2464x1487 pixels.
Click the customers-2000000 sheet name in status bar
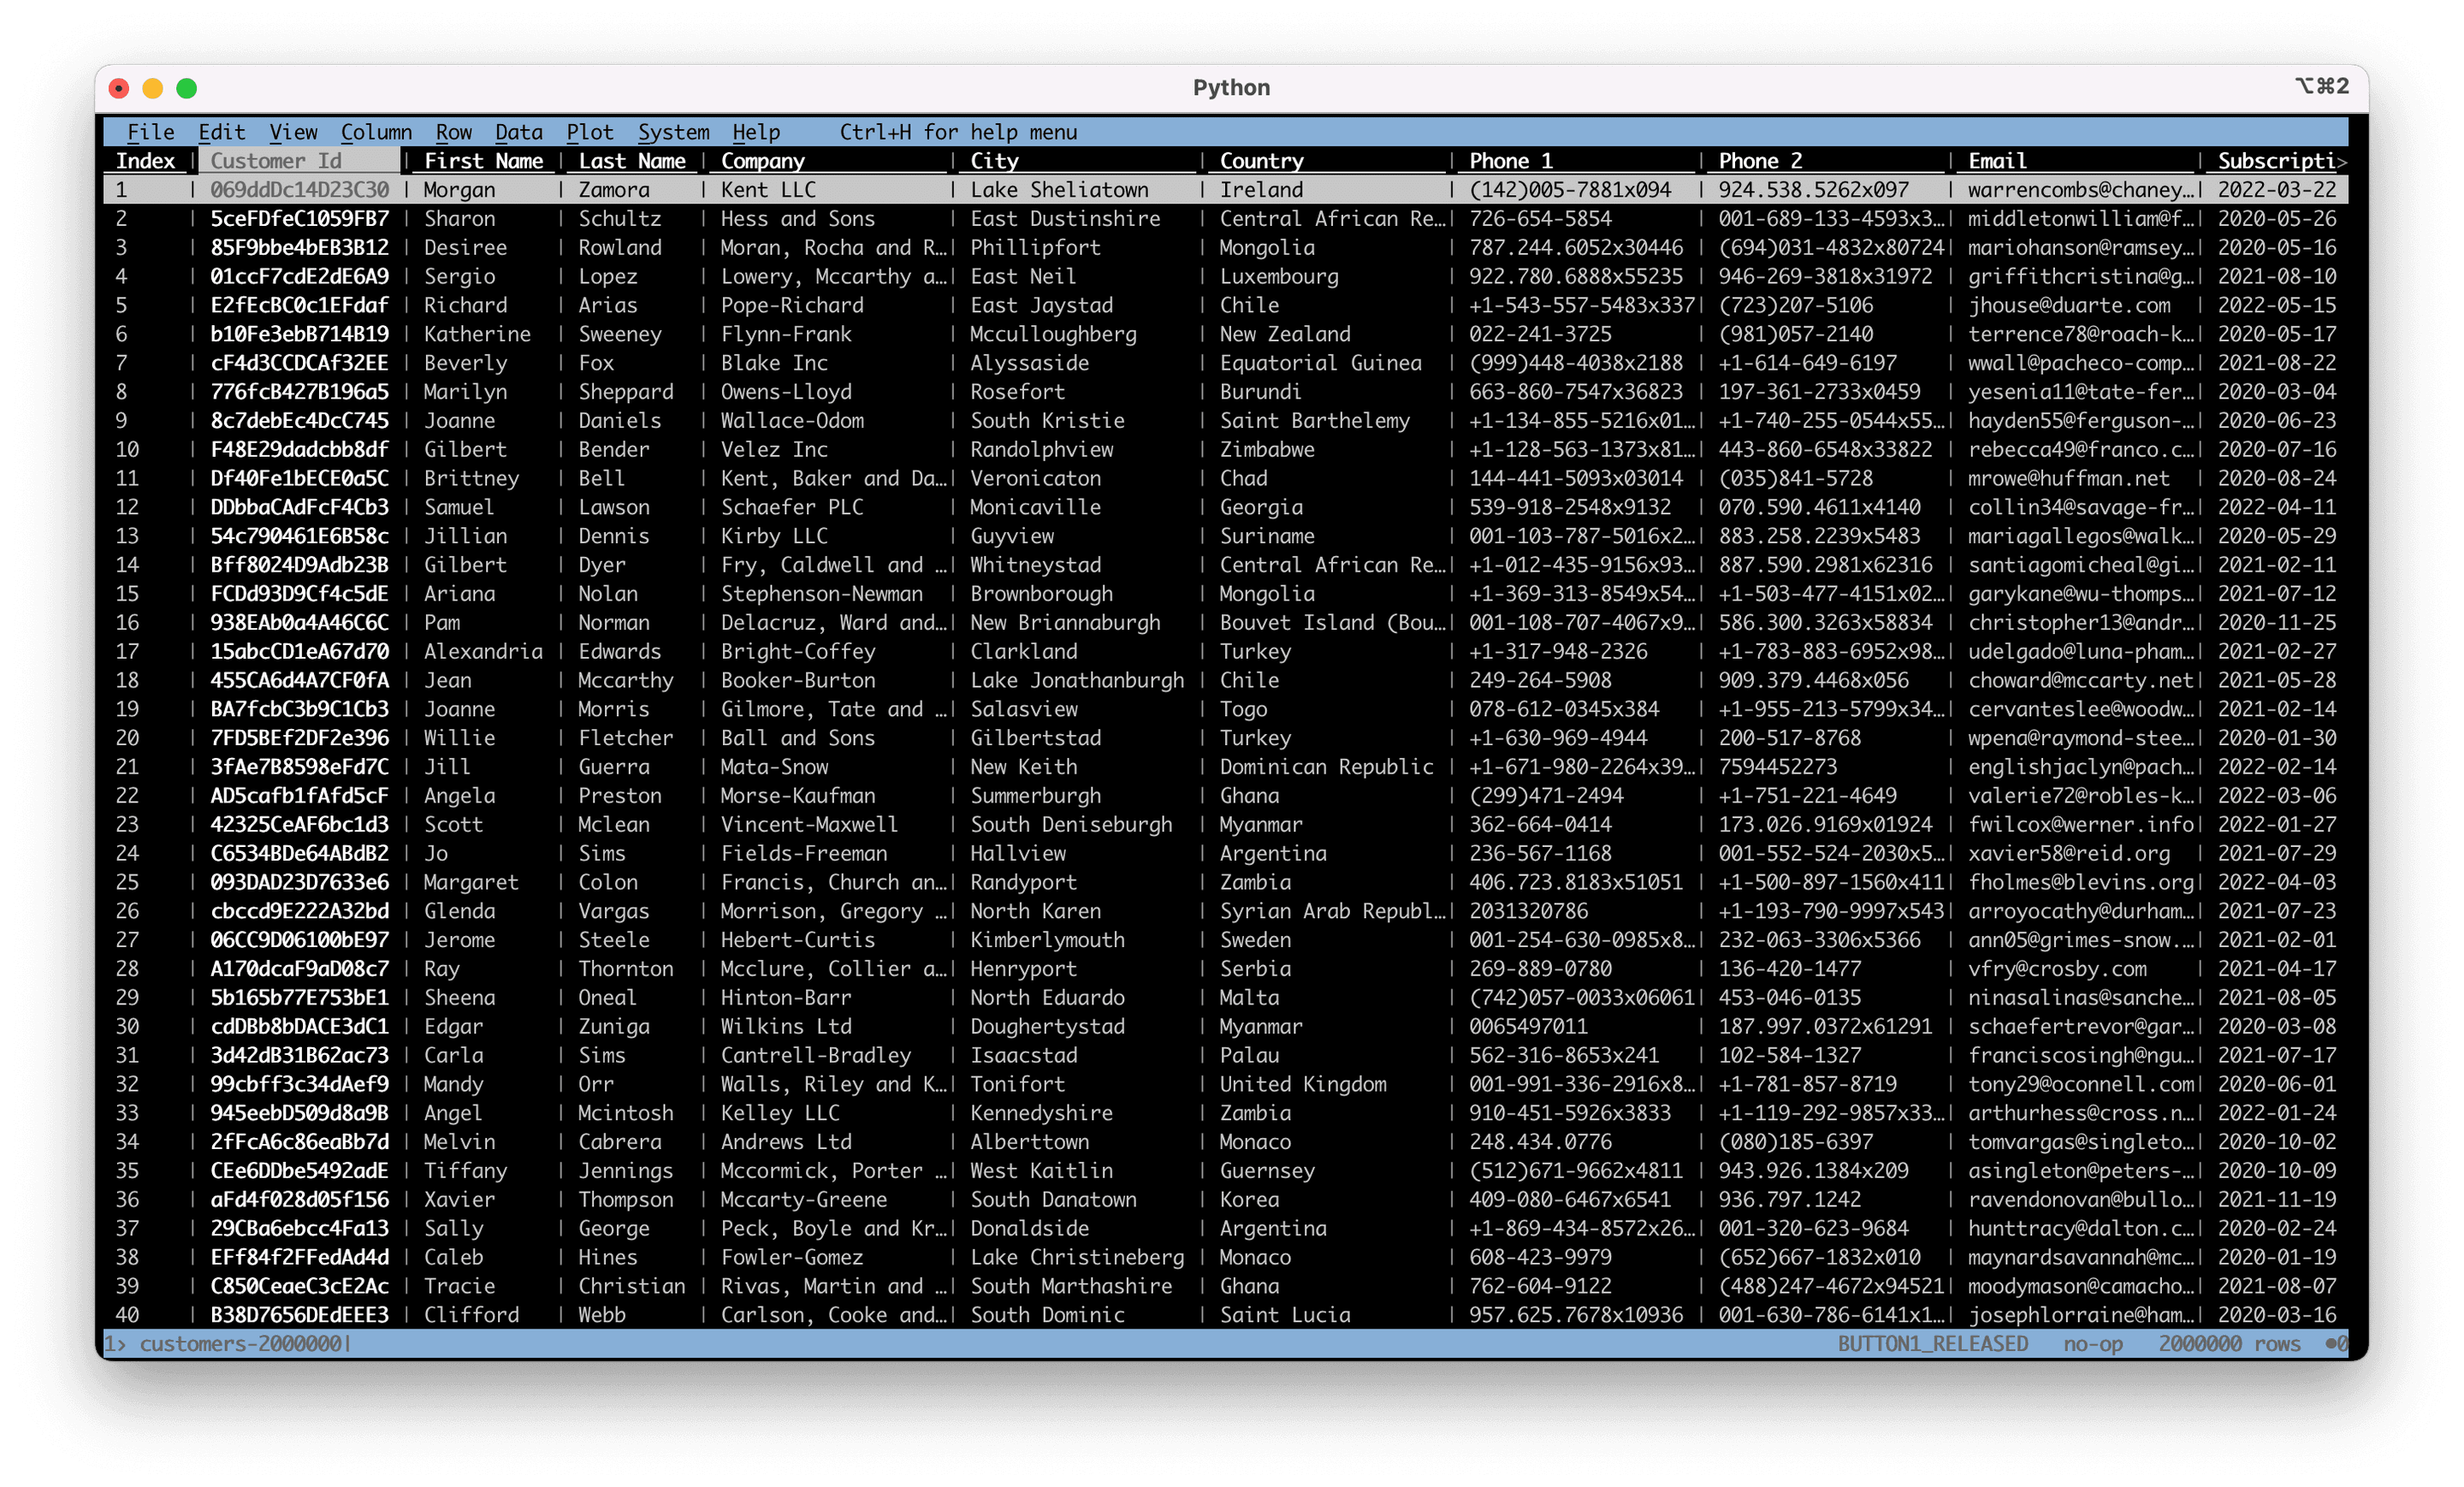[241, 1343]
